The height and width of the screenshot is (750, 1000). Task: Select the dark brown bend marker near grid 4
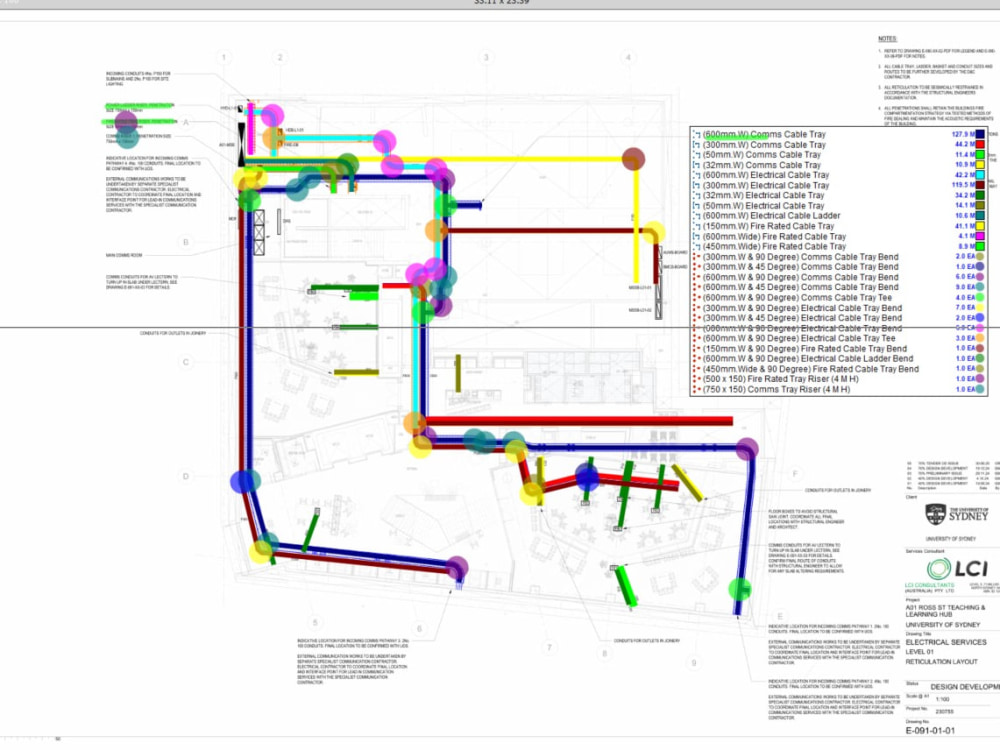click(633, 159)
